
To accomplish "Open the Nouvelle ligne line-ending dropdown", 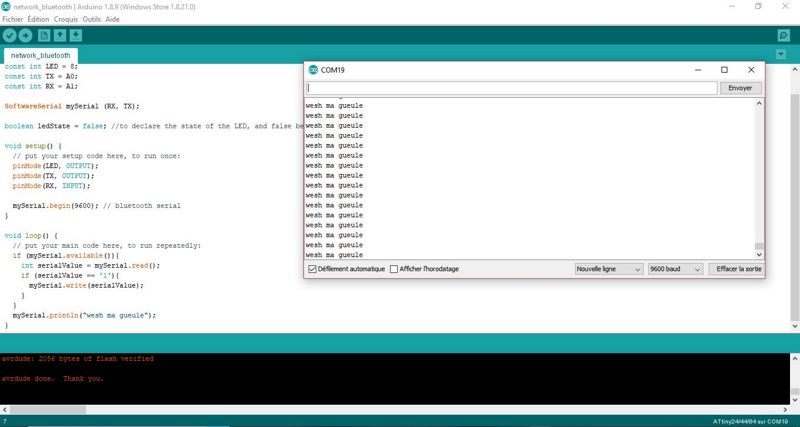I will point(609,269).
